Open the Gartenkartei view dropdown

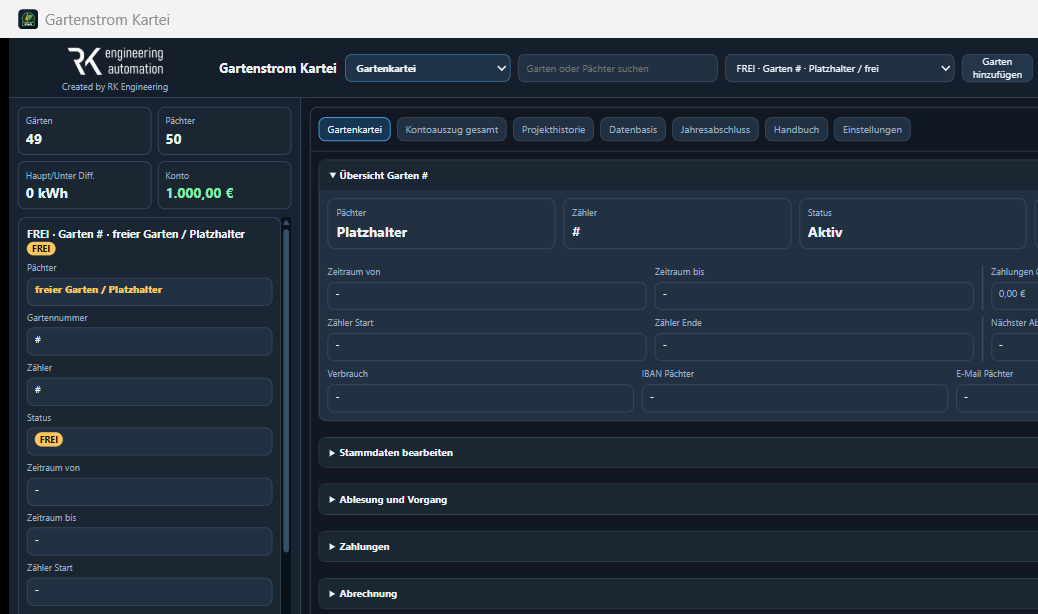tap(428, 68)
